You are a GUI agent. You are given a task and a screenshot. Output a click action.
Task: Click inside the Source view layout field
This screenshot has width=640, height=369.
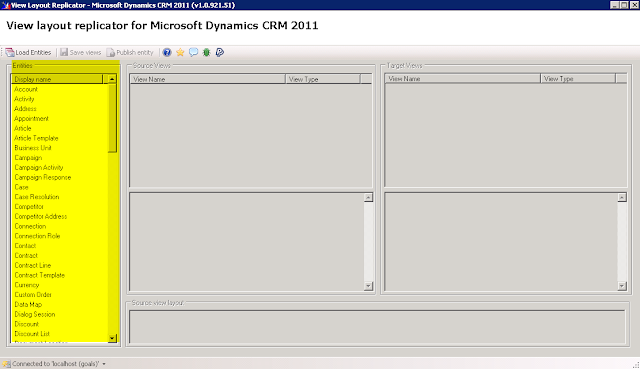click(377, 327)
